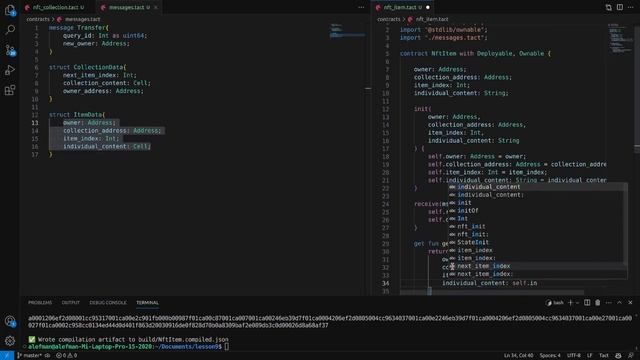Open the Run and Debug view

coord(10,70)
